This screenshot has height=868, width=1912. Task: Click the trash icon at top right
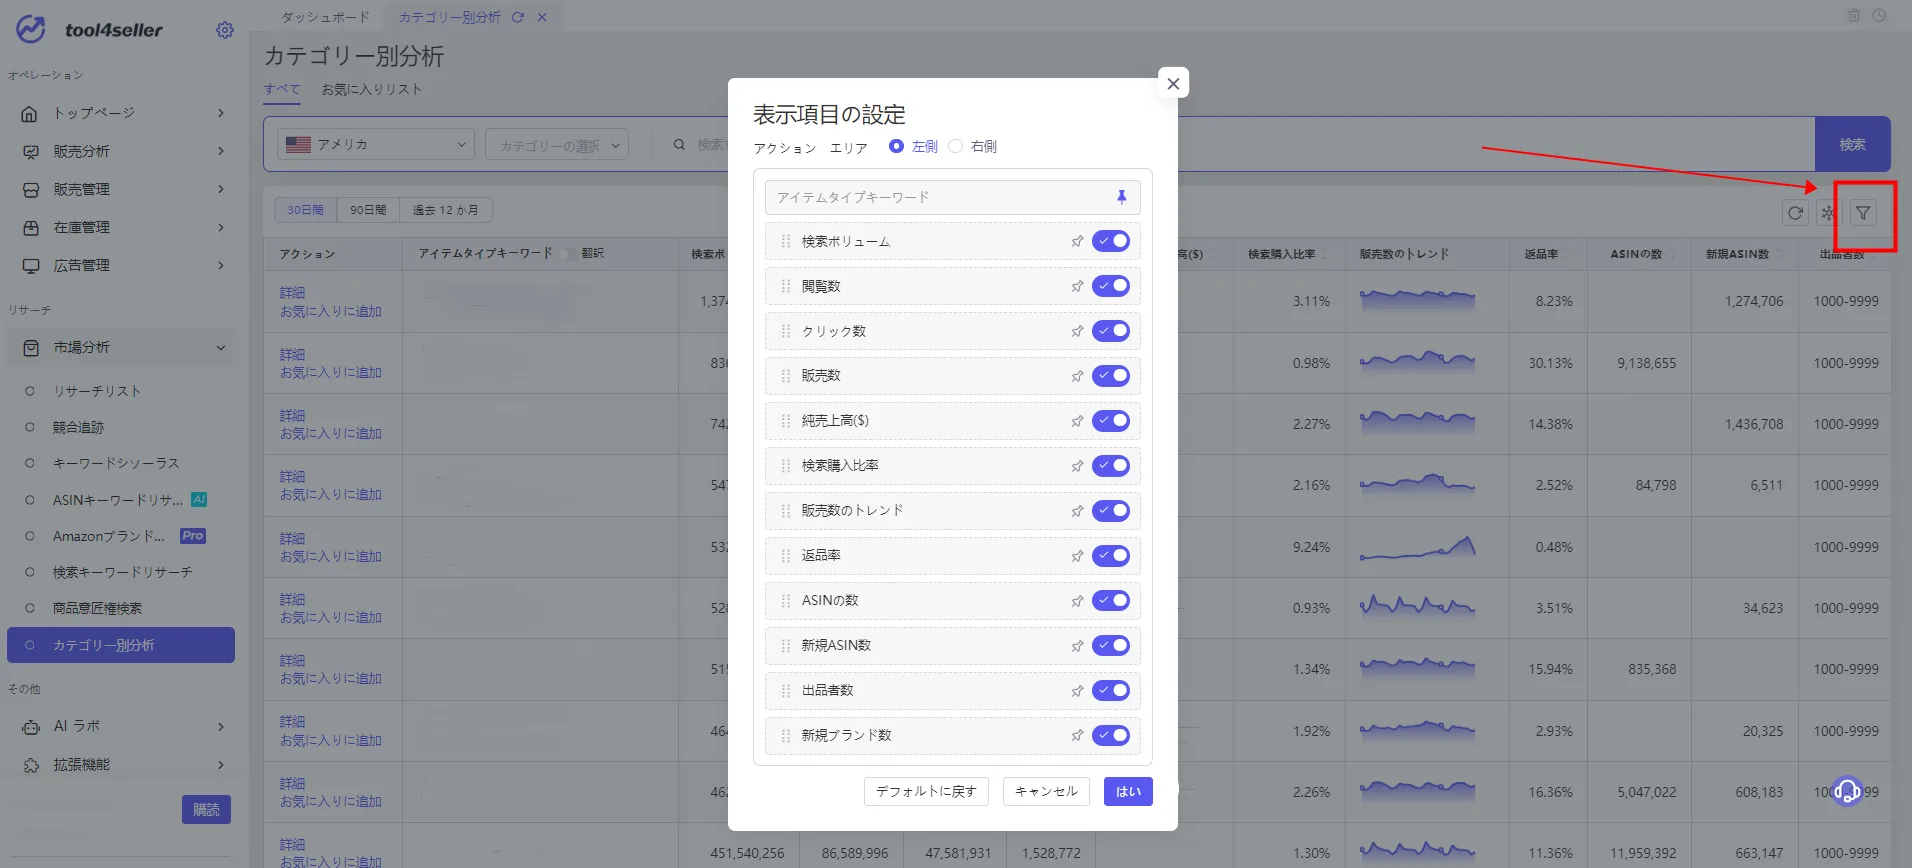click(x=1854, y=15)
